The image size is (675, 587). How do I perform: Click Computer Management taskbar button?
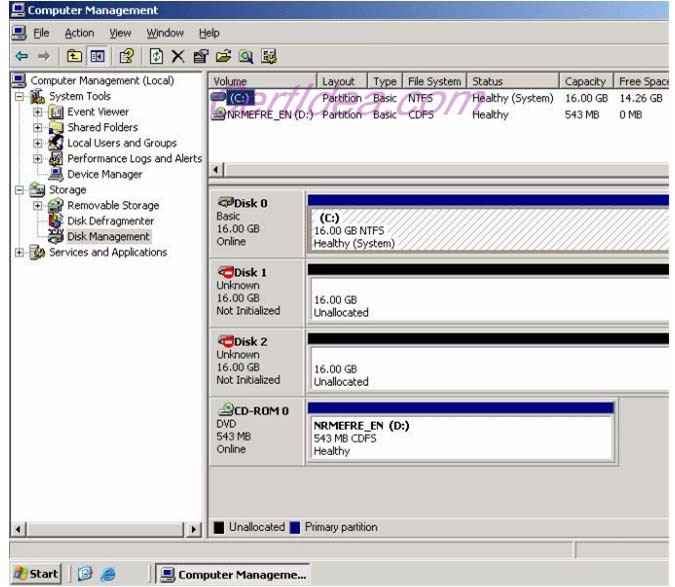(232, 574)
